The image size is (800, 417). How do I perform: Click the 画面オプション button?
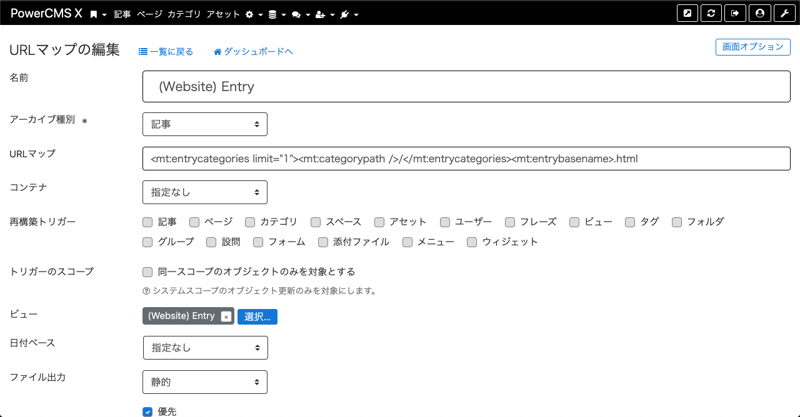coord(753,47)
